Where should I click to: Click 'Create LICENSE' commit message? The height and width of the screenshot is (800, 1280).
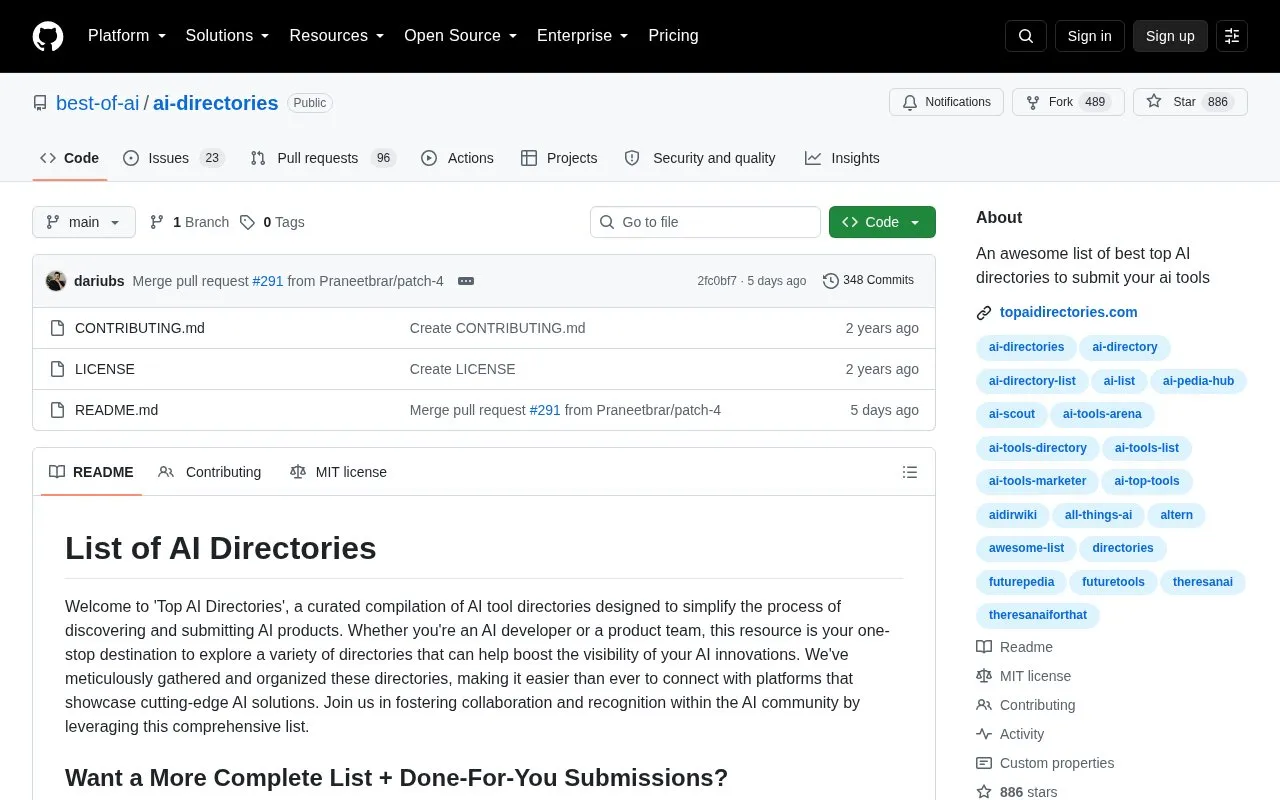click(463, 369)
